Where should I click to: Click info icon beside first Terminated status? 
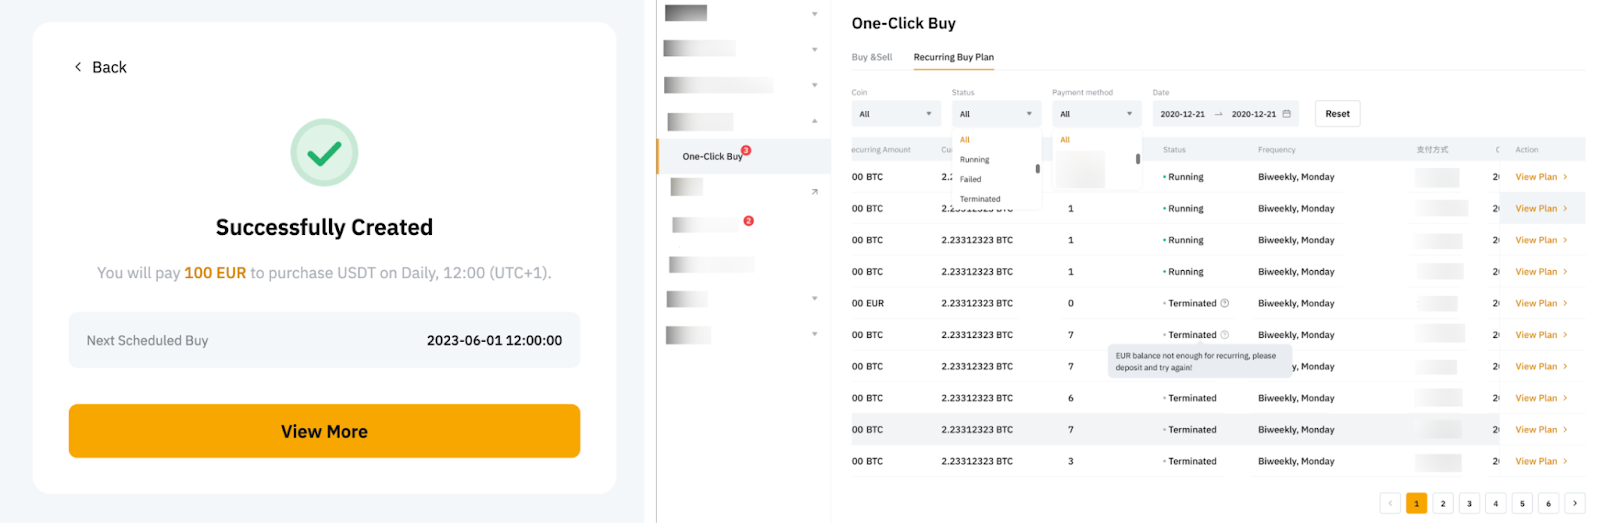[1225, 303]
